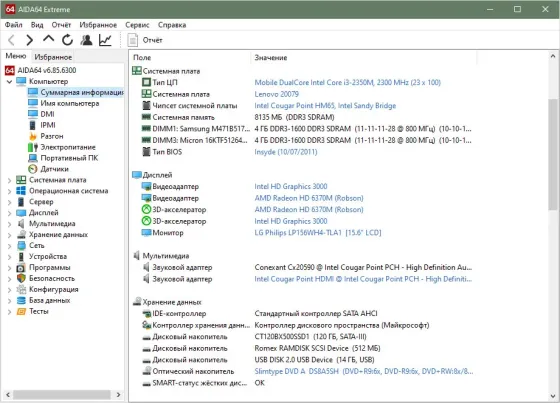Collapse the Компьютер tree node
The image size is (560, 403).
coord(9,81)
